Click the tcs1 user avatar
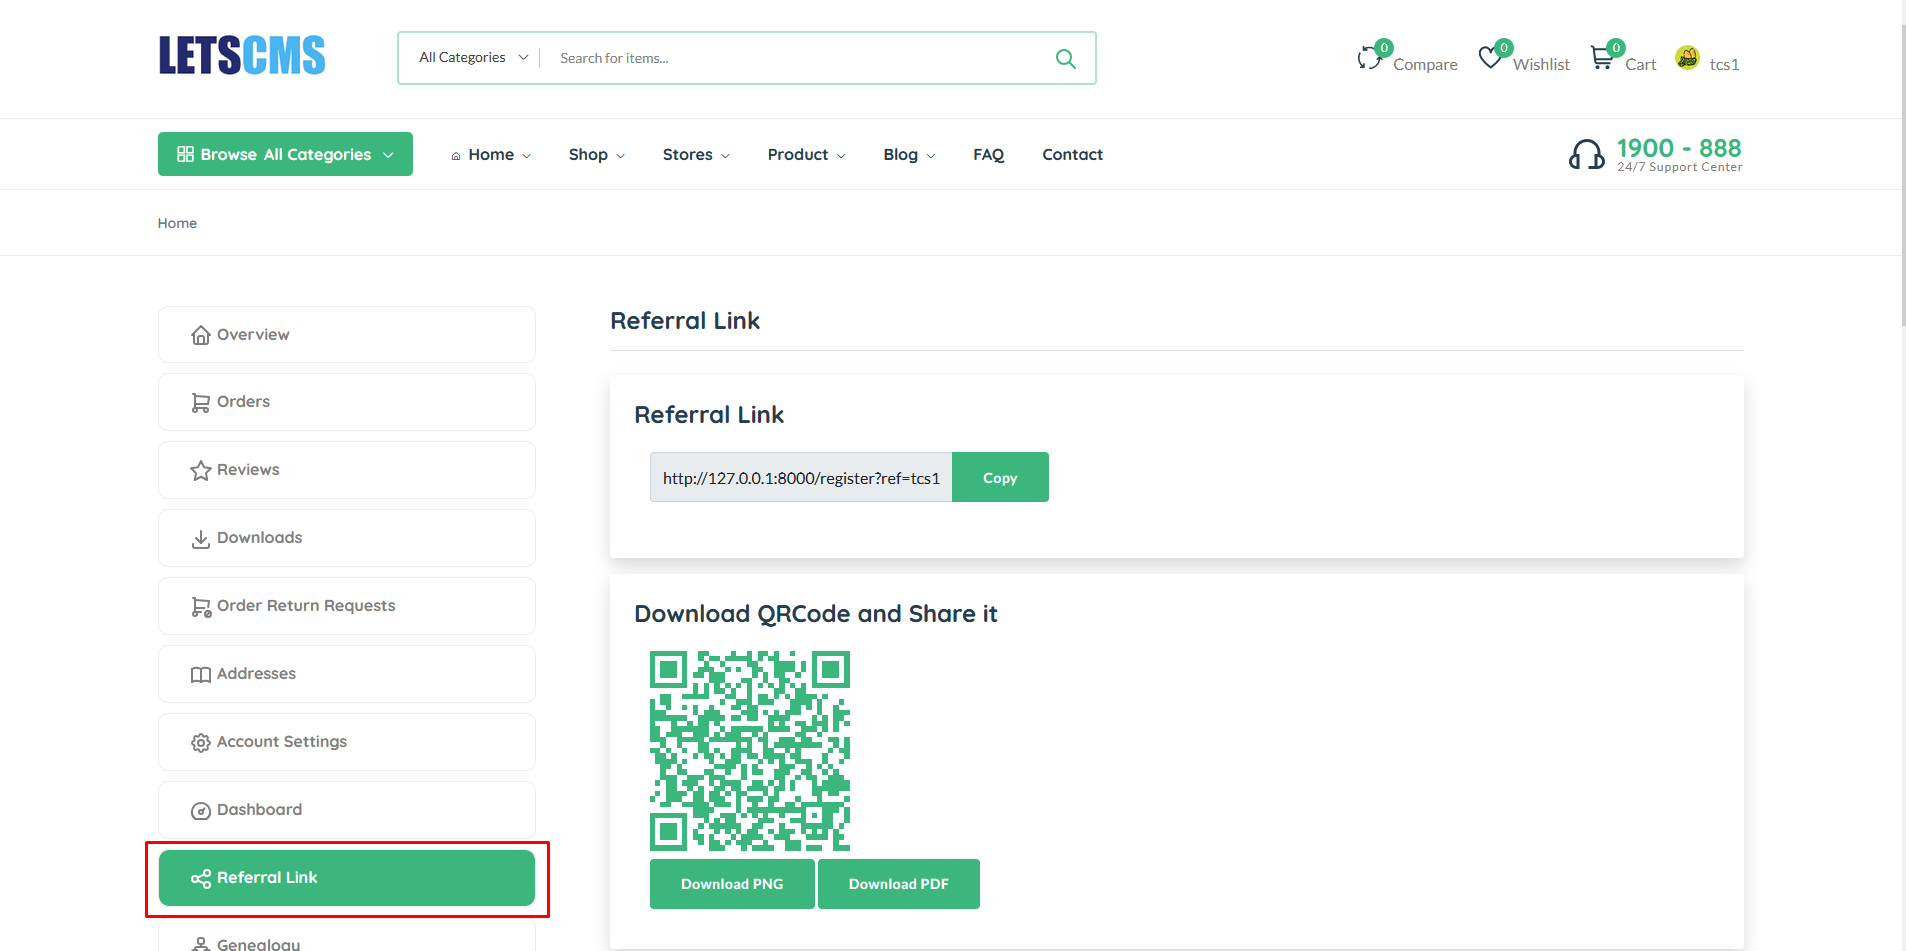This screenshot has height=951, width=1906. tap(1688, 58)
